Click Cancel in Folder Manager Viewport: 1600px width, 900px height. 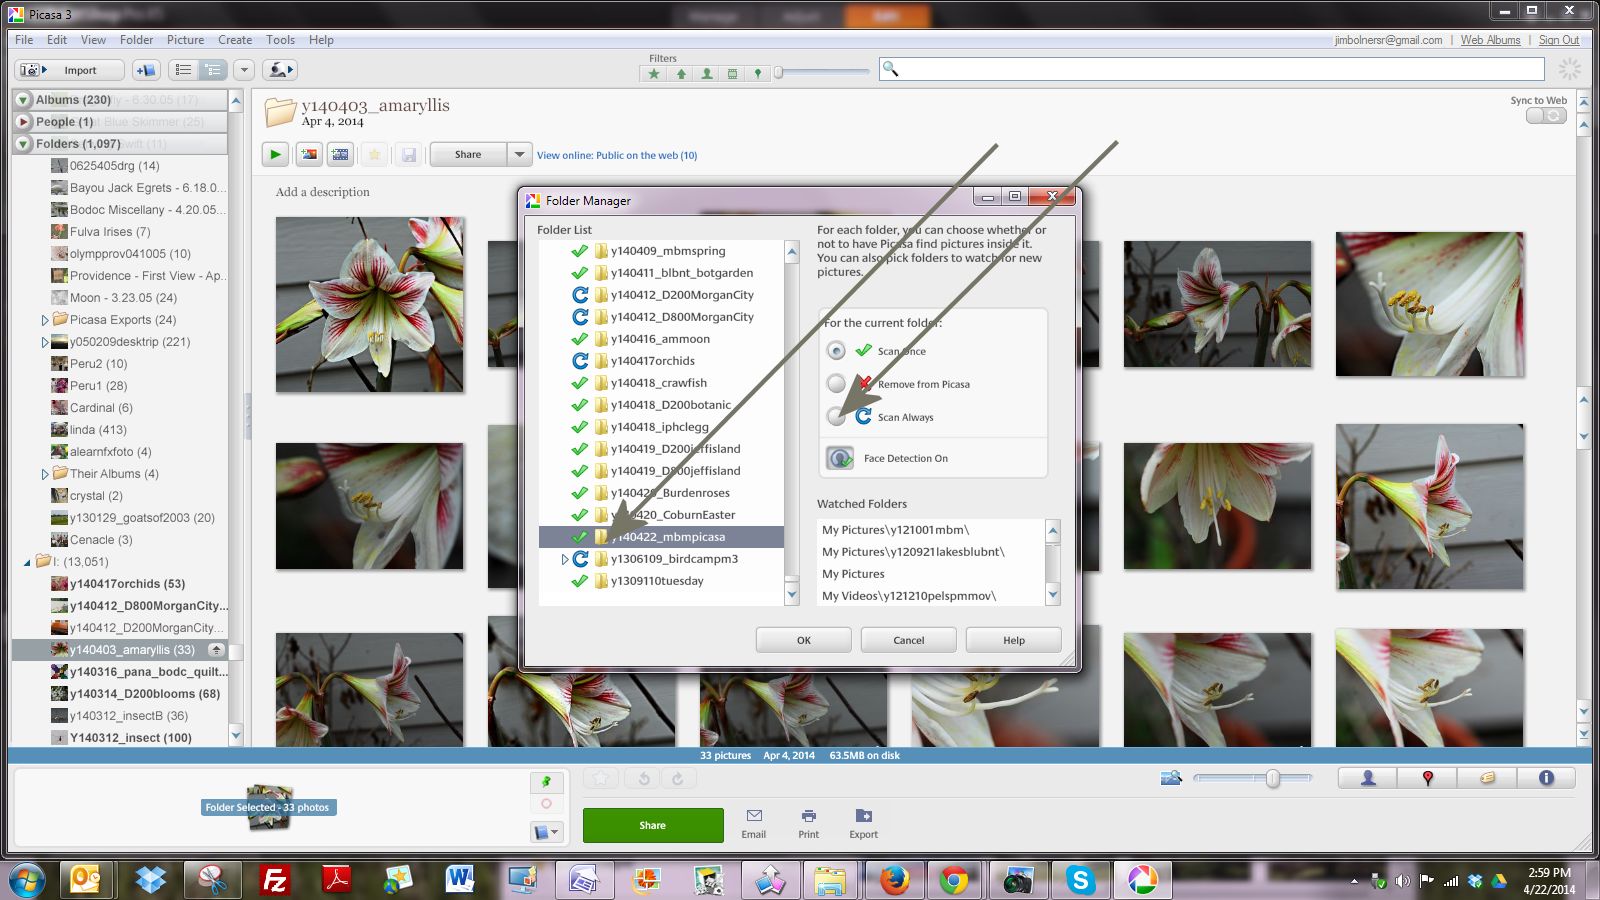(908, 640)
